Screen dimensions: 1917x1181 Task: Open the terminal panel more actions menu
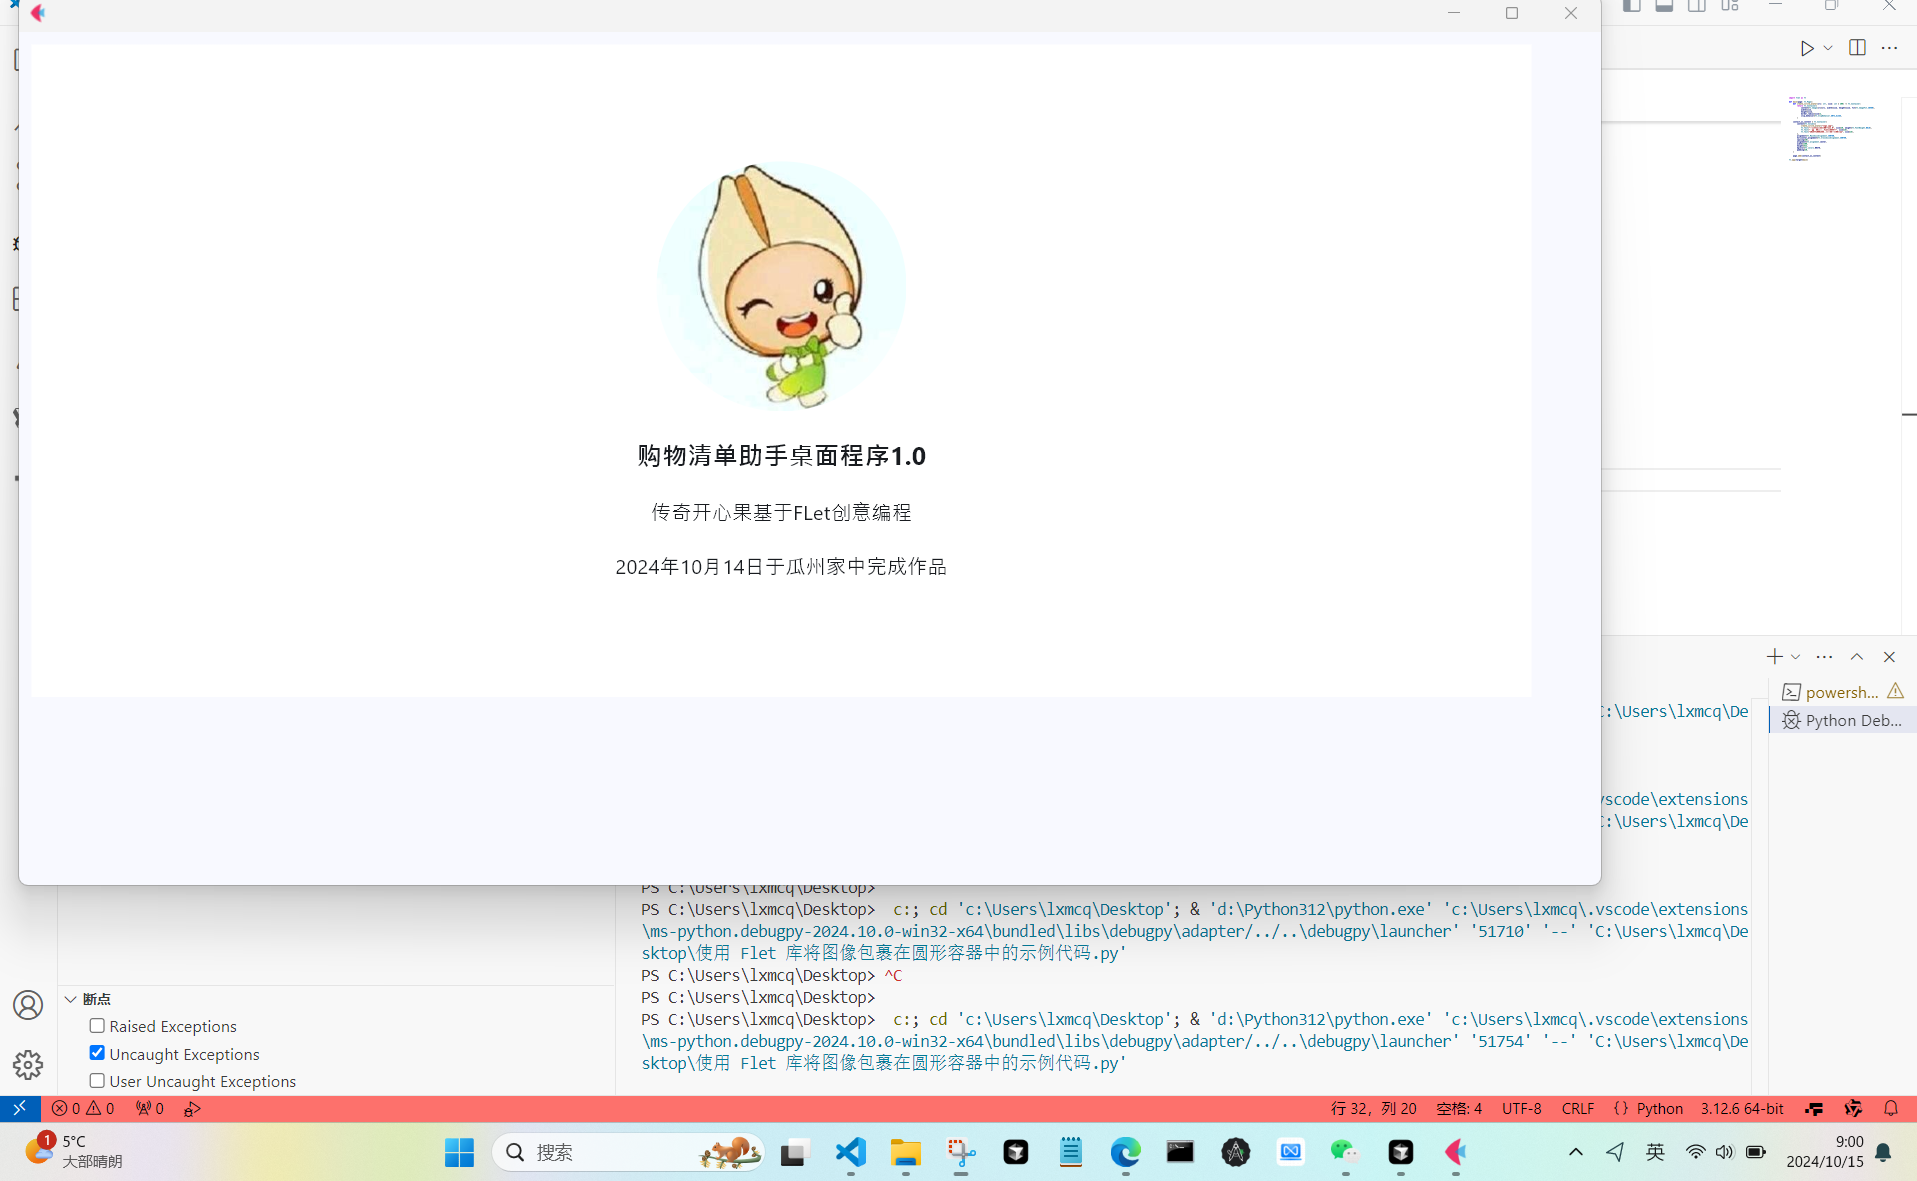(x=1824, y=657)
